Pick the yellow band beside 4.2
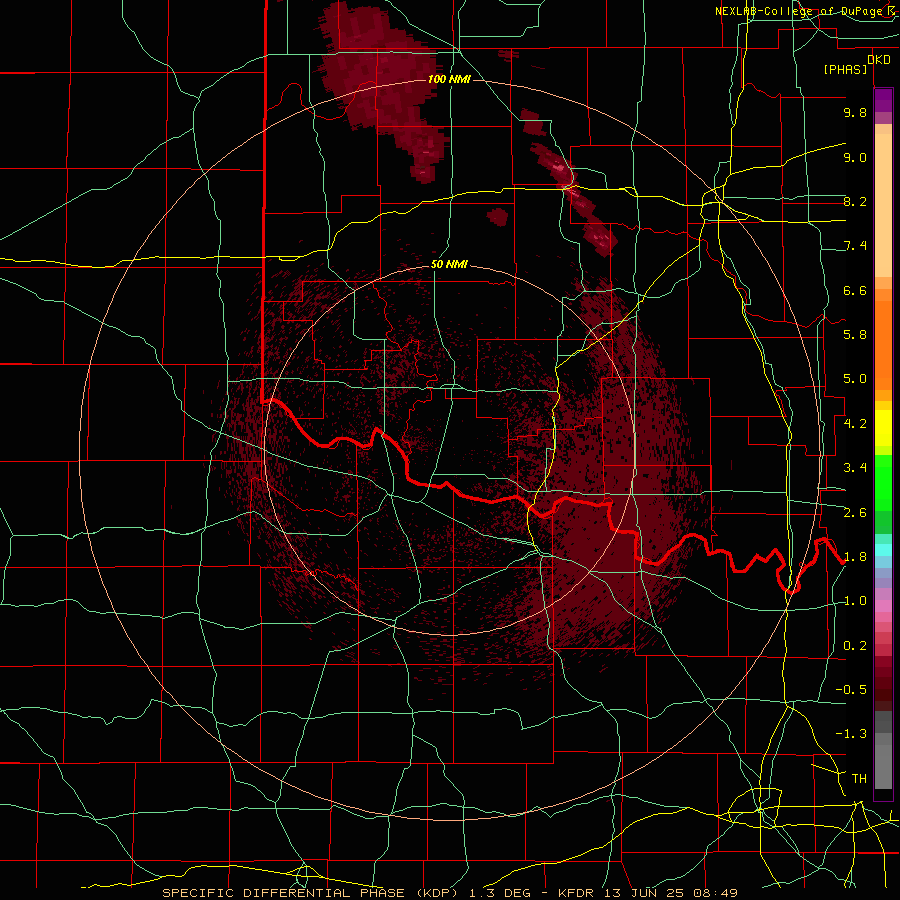Viewport: 900px width, 900px height. (883, 428)
